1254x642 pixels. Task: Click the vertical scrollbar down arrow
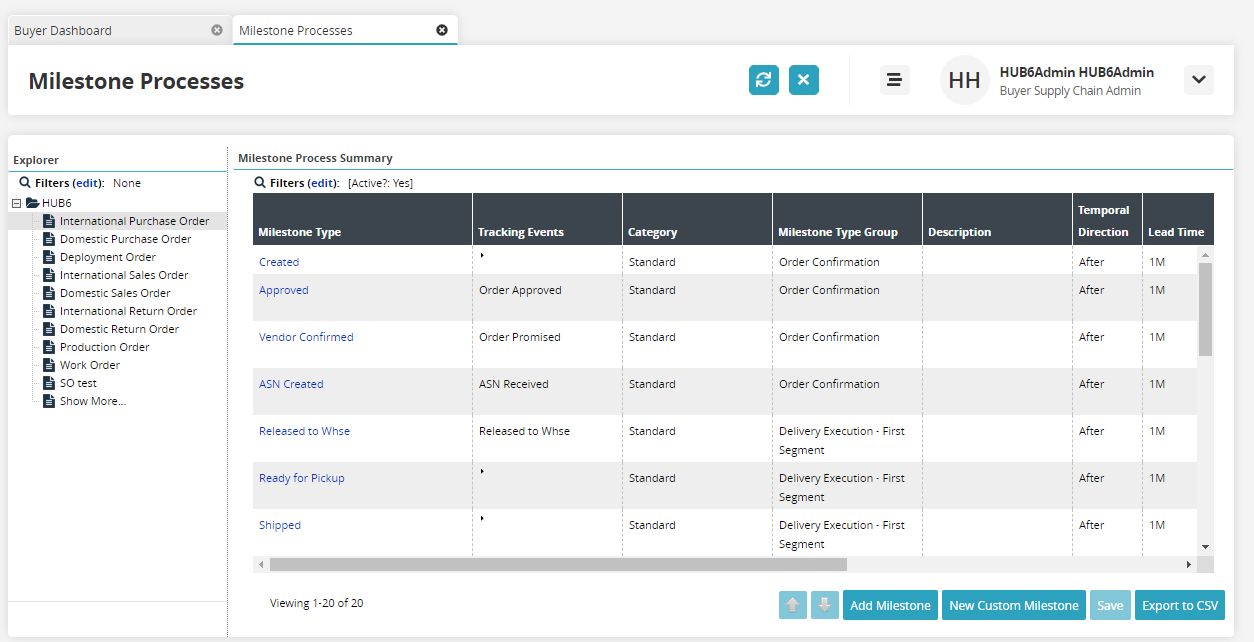(1205, 547)
